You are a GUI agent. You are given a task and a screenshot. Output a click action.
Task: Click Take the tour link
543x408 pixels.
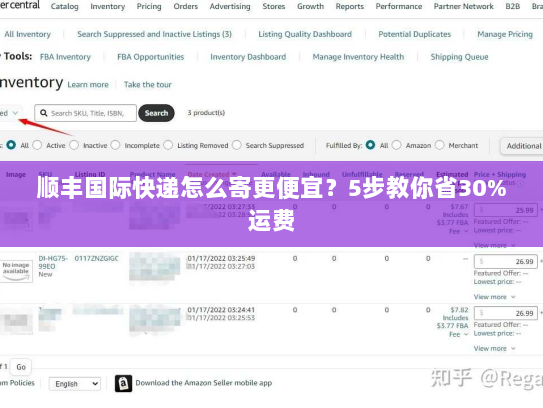[148, 85]
